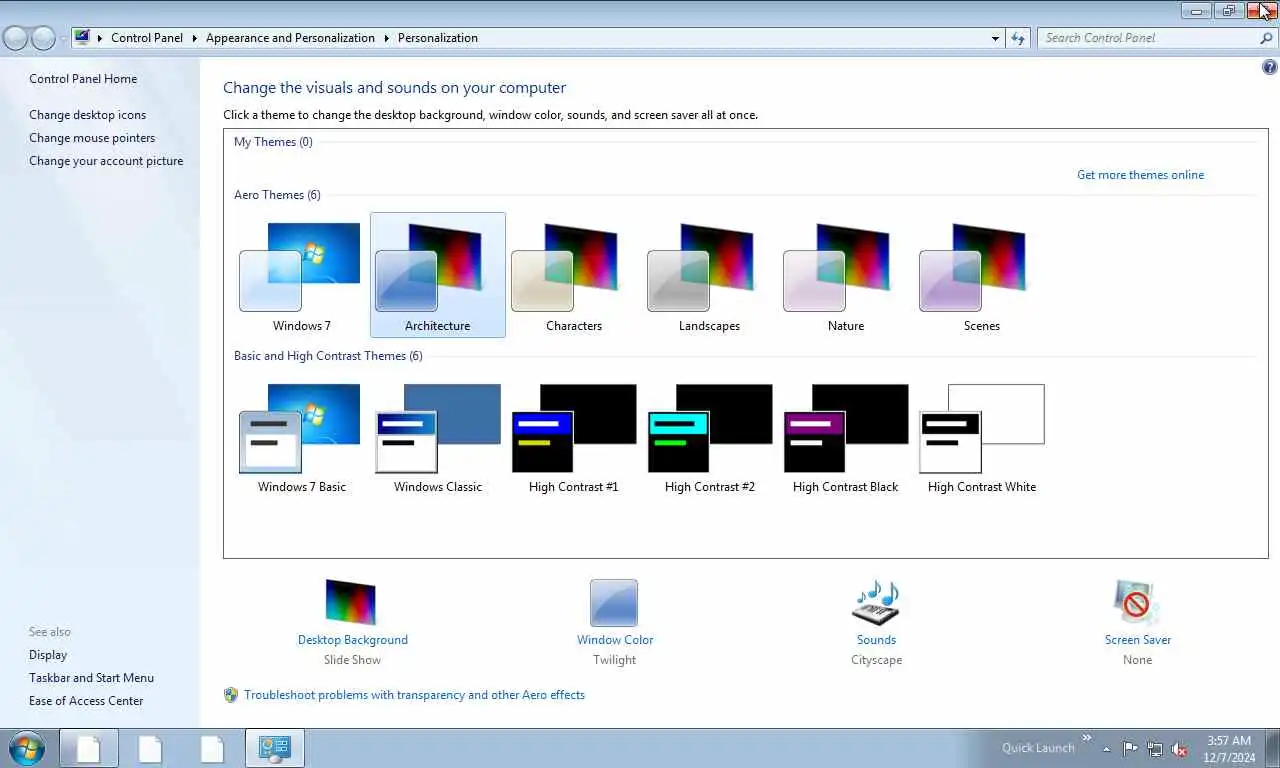Open Taskbar and Start Menu link
Screen dimensions: 1280x768
click(x=91, y=678)
